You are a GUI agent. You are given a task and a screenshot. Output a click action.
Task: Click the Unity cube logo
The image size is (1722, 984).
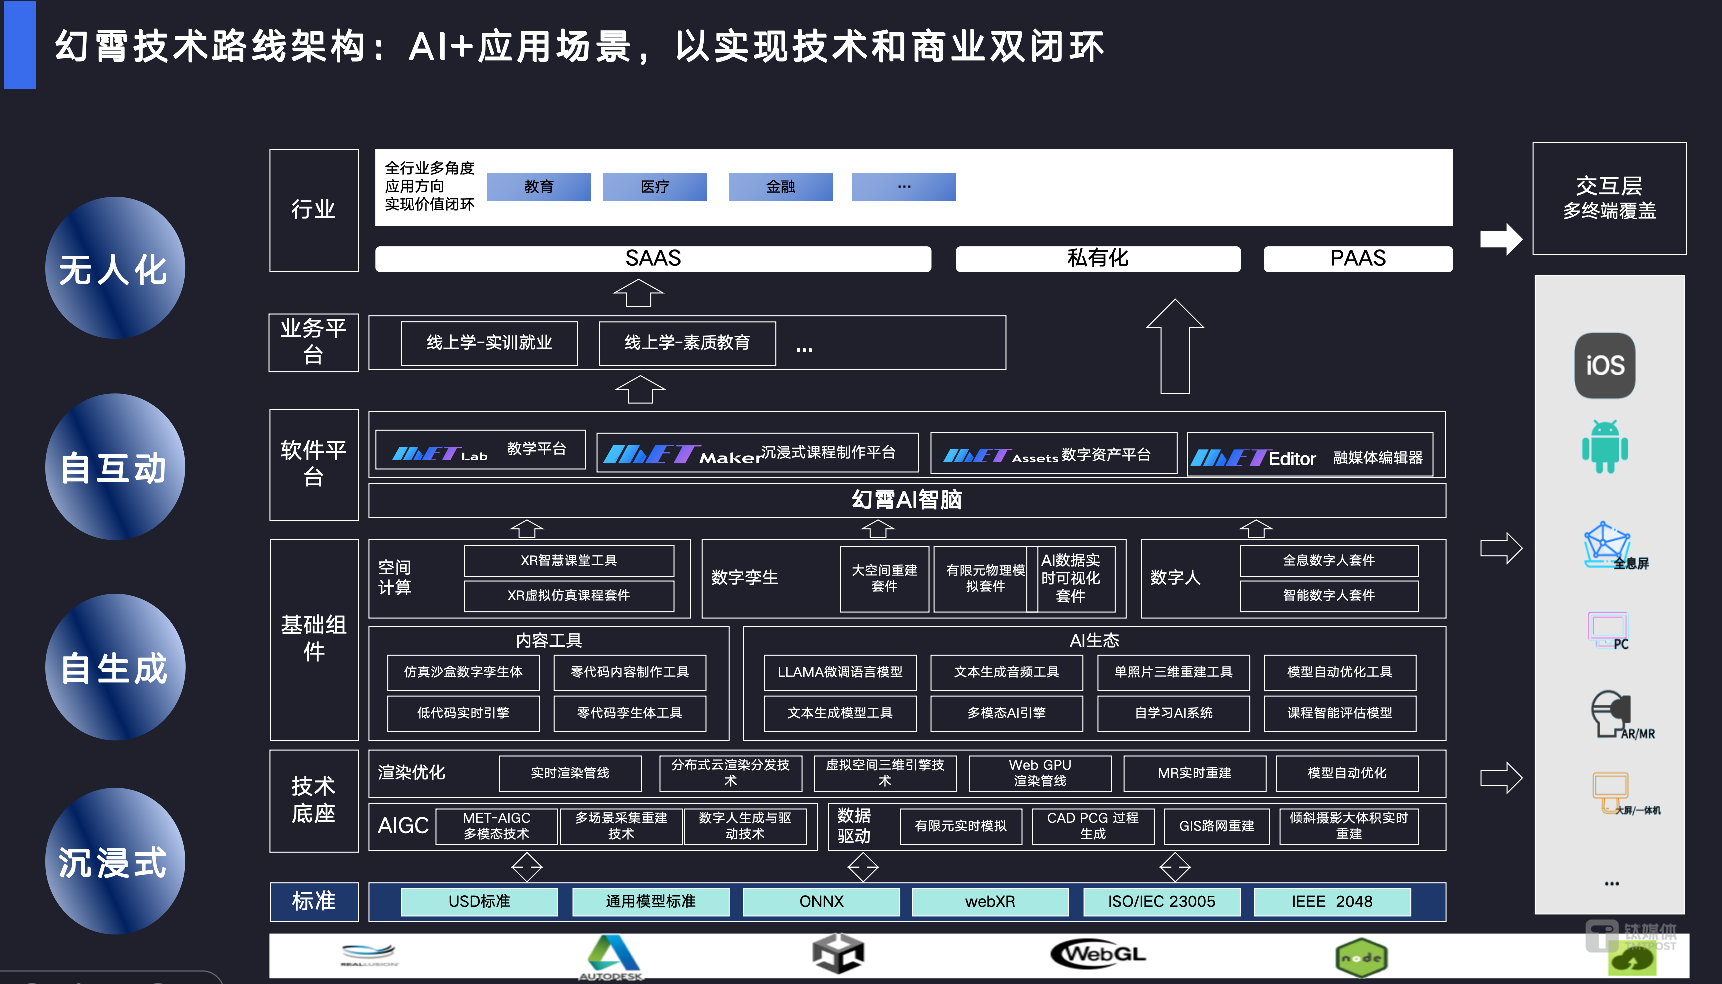838,954
